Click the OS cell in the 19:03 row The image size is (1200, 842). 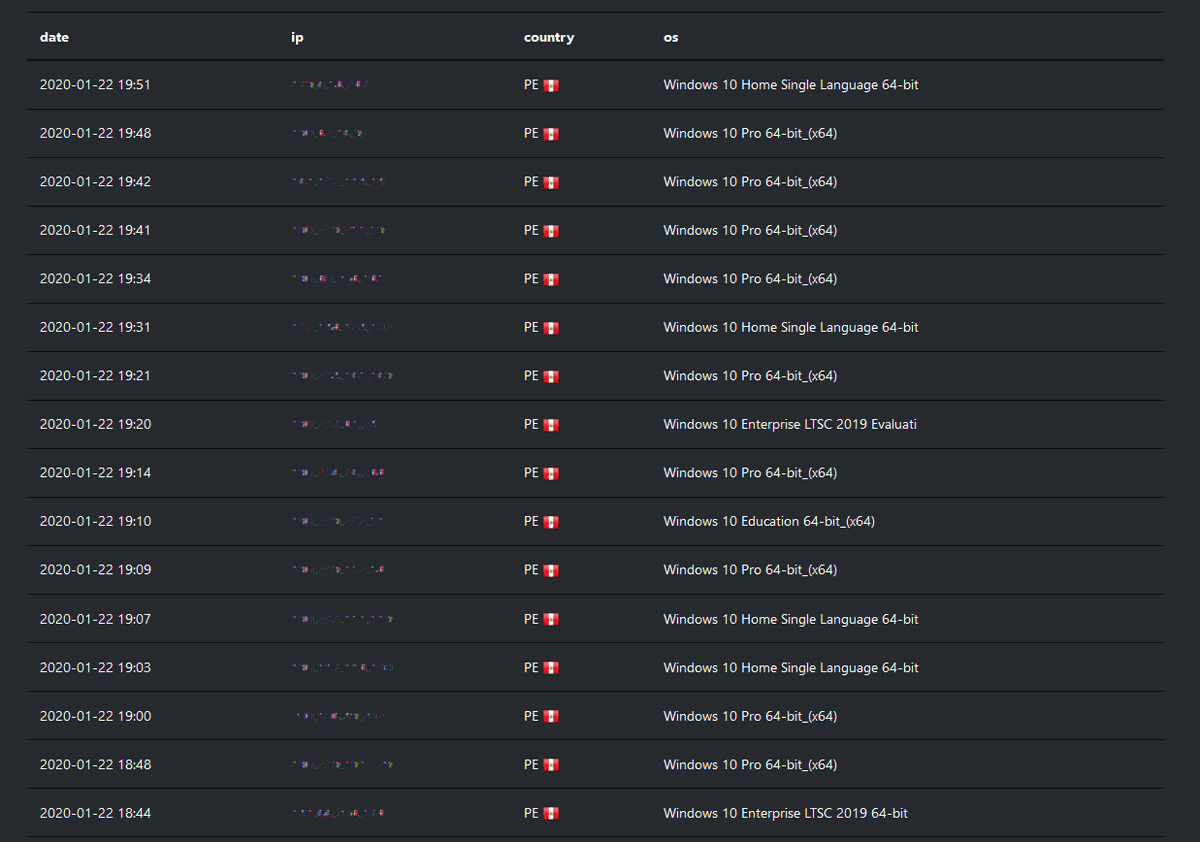coord(790,667)
